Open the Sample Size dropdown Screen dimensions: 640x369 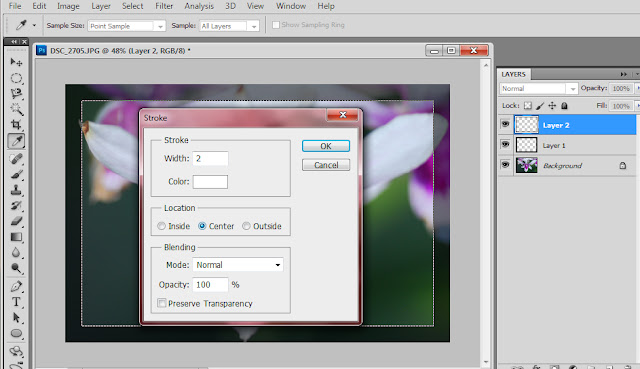(160, 26)
